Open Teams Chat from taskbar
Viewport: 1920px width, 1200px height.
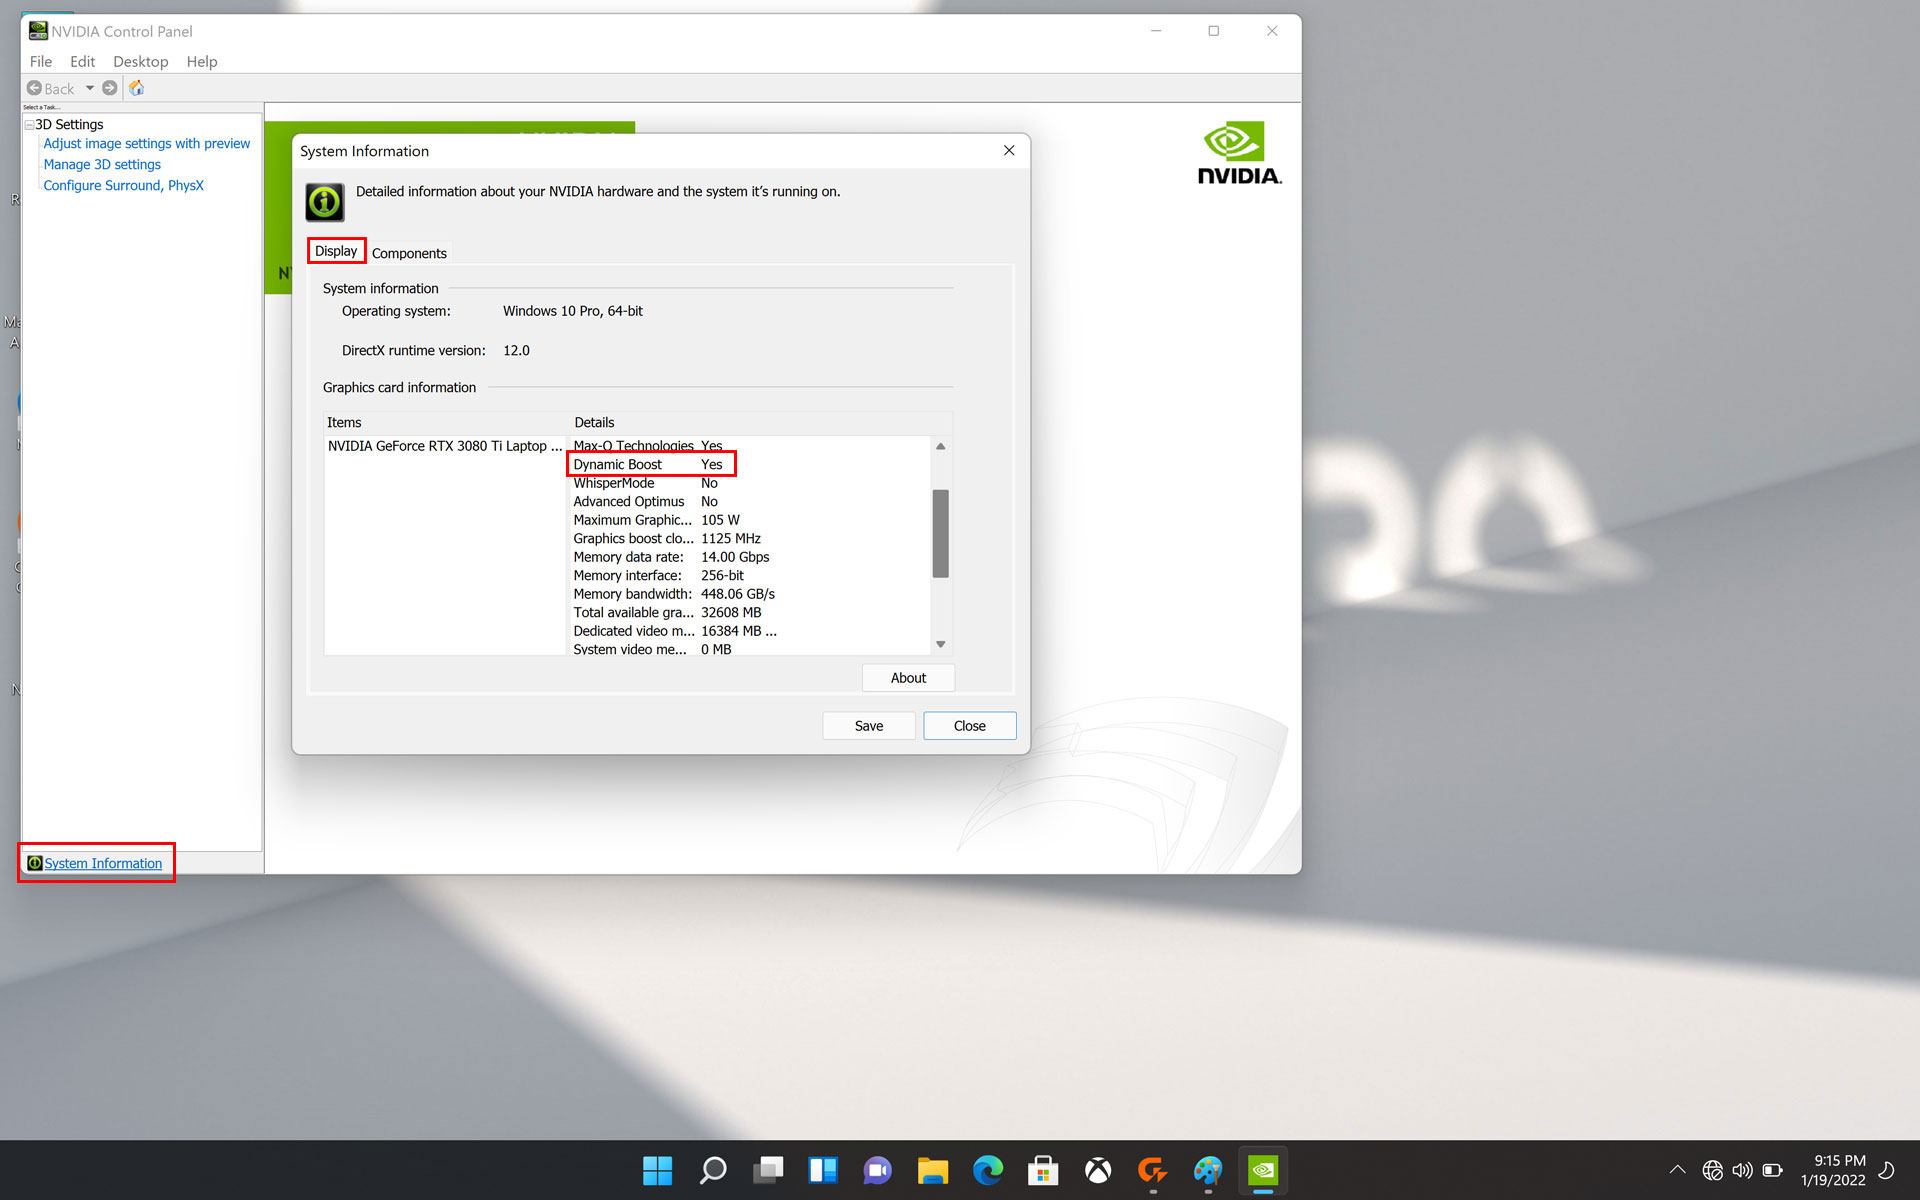878,1170
